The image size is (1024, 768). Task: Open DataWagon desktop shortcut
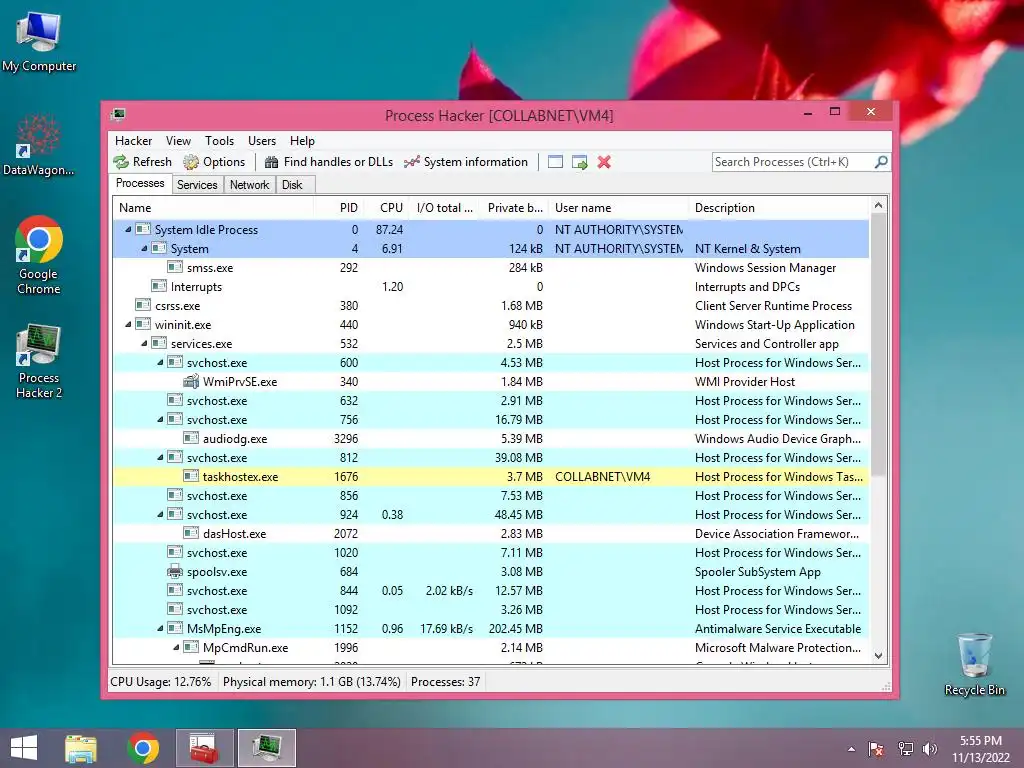(39, 145)
